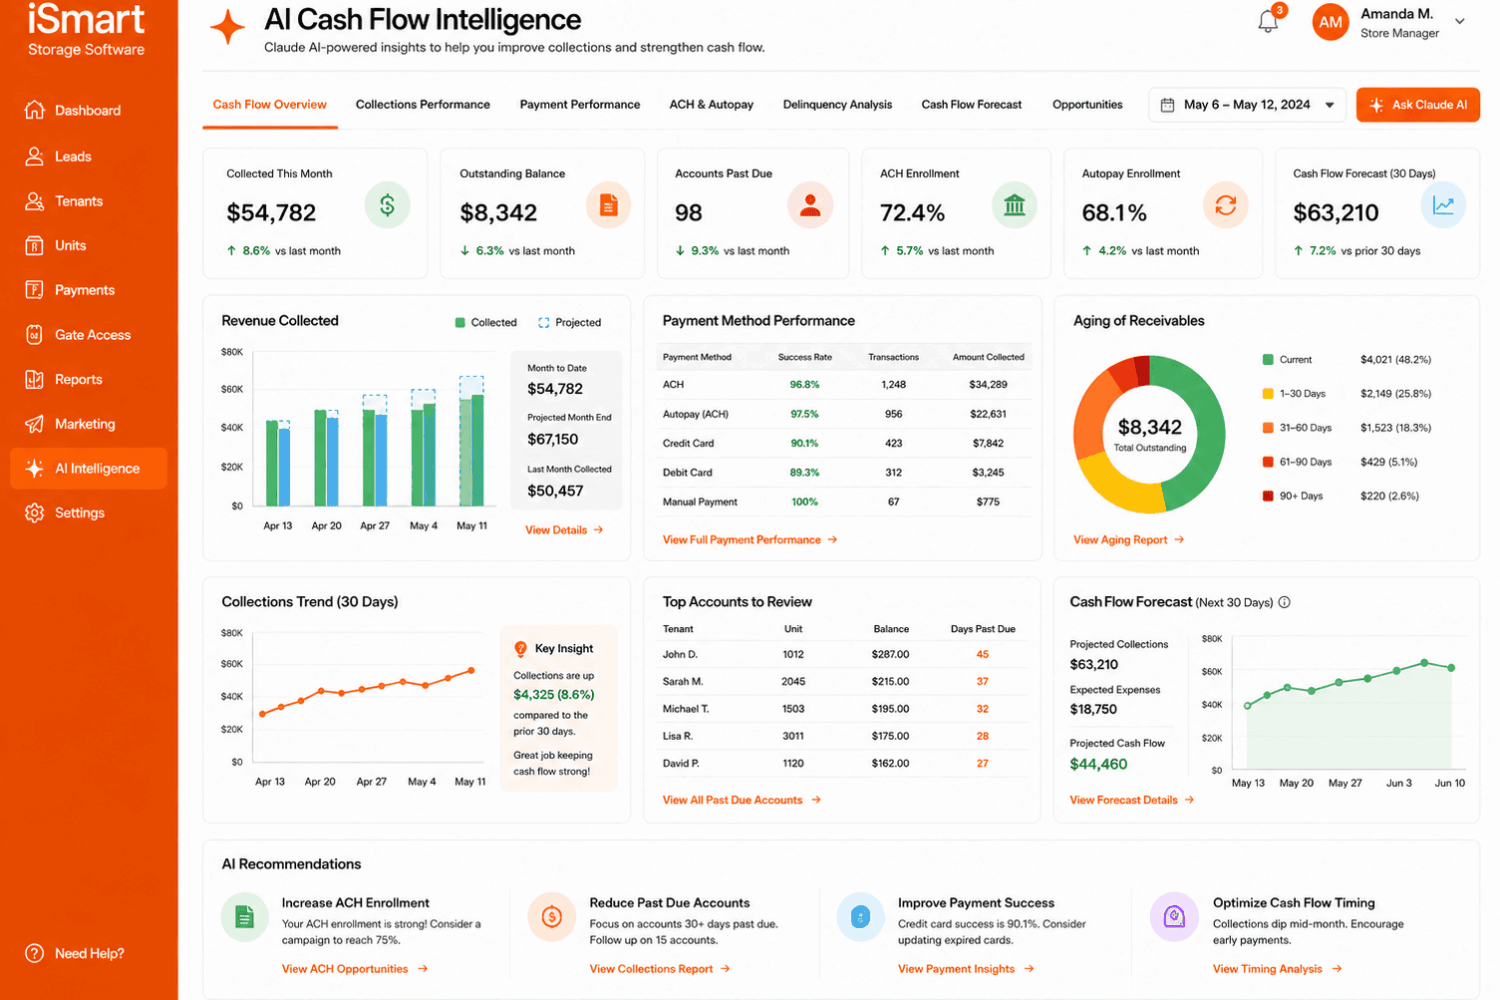Click the donut chart $8,342 Total Outstanding
The image size is (1500, 1000).
tap(1149, 435)
